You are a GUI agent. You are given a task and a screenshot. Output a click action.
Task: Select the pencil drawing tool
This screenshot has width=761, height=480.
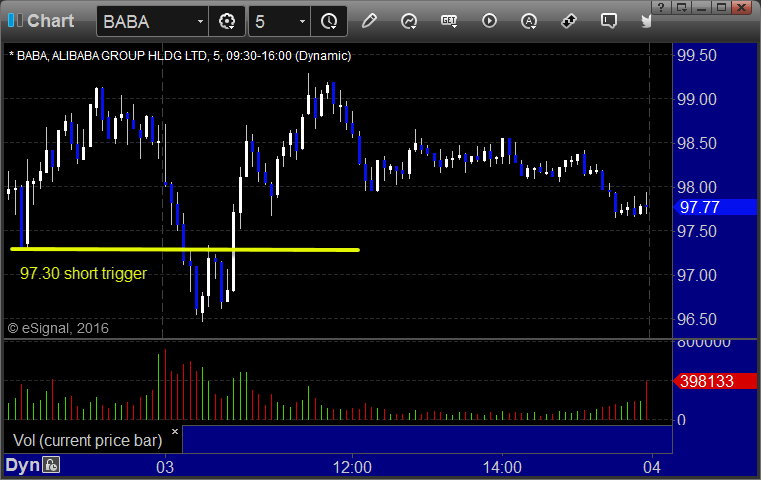point(369,21)
